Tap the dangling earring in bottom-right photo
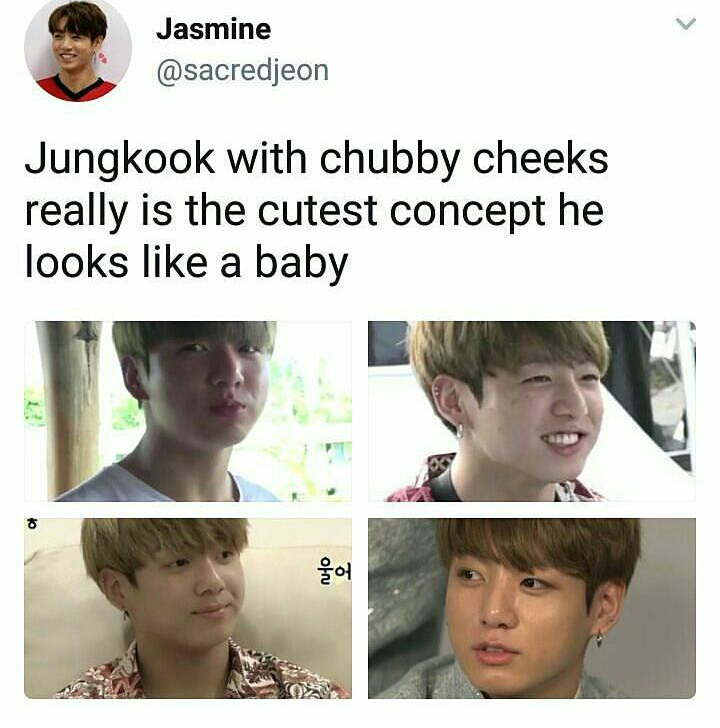 coord(599,639)
